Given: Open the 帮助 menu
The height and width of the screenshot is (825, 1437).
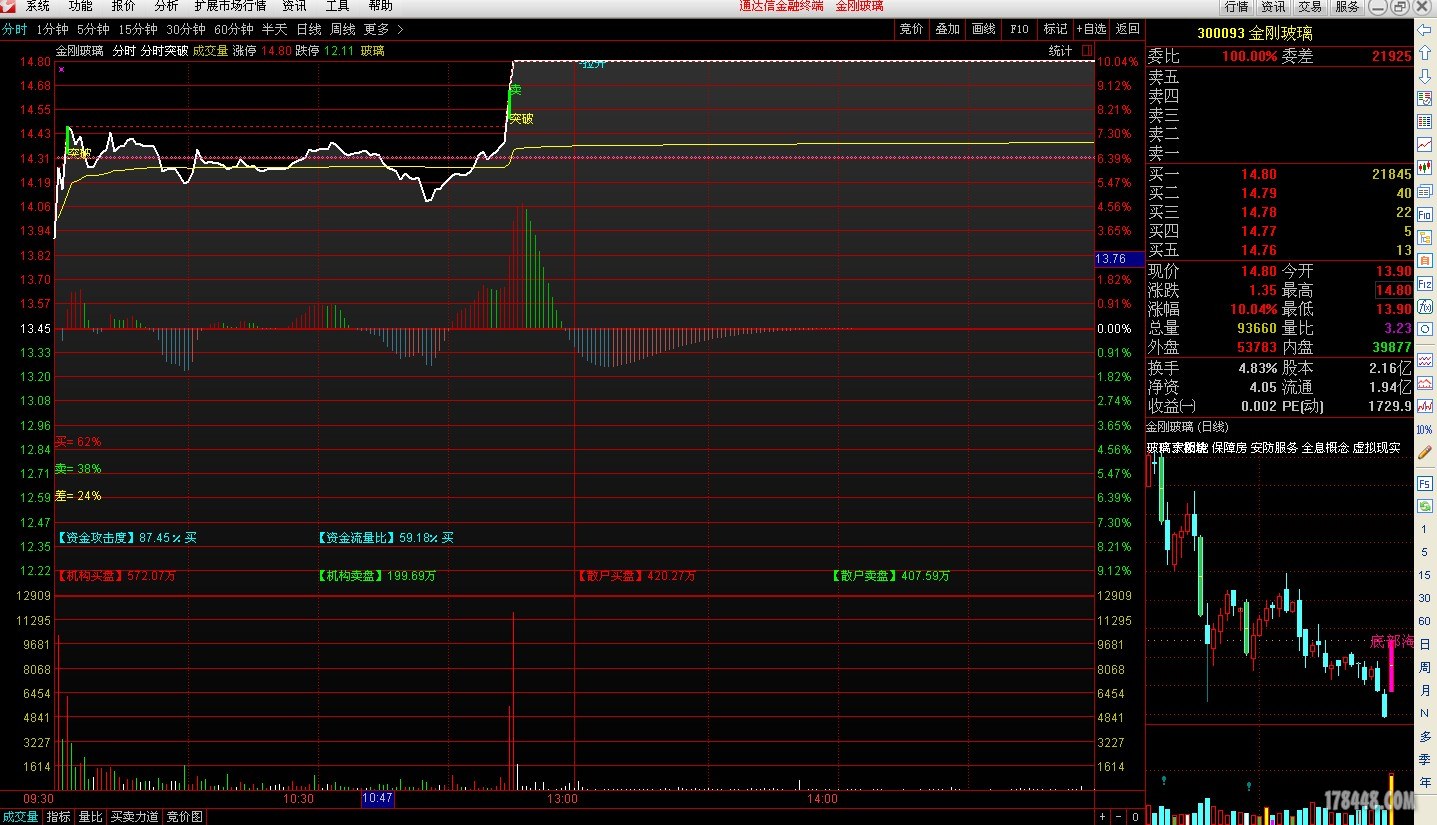Looking at the screenshot, I should point(380,6).
